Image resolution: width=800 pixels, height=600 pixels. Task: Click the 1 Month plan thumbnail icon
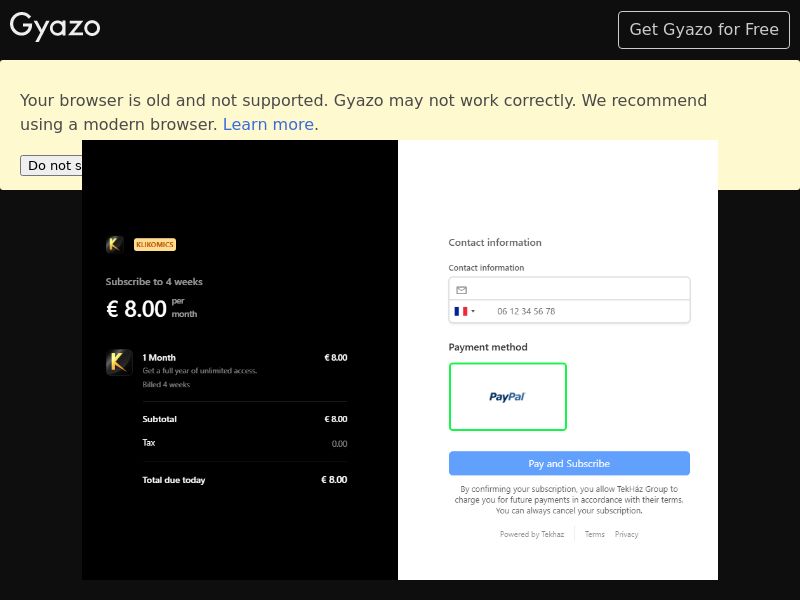(x=118, y=362)
